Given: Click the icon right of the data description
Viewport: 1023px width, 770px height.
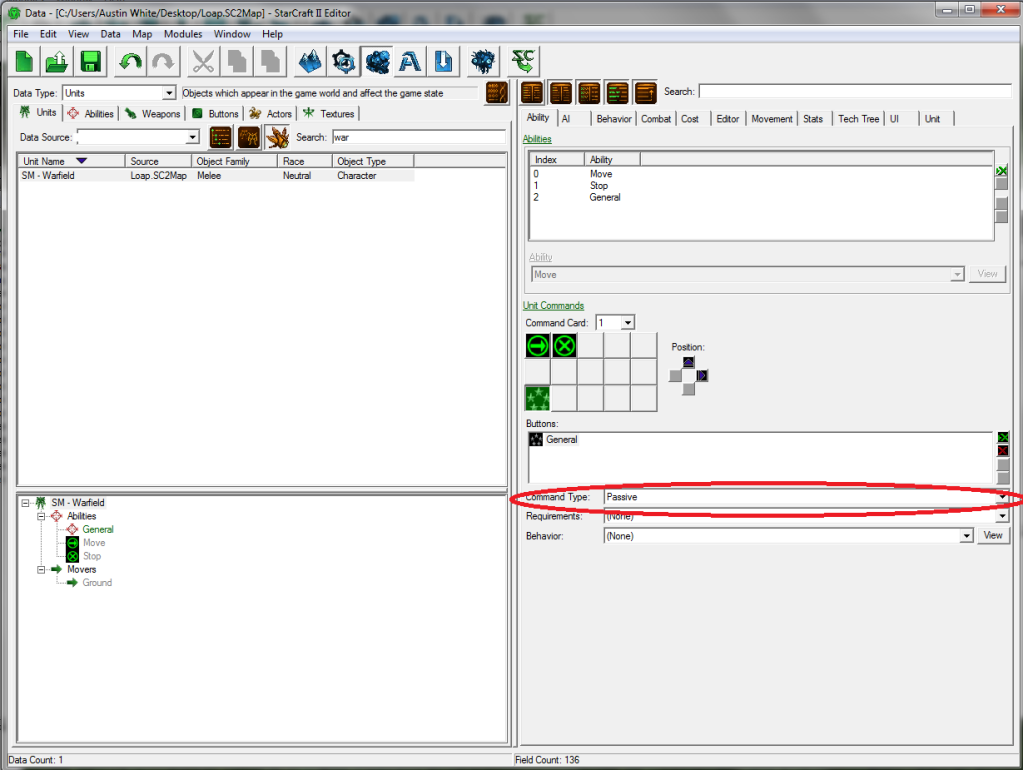Looking at the screenshot, I should click(496, 93).
